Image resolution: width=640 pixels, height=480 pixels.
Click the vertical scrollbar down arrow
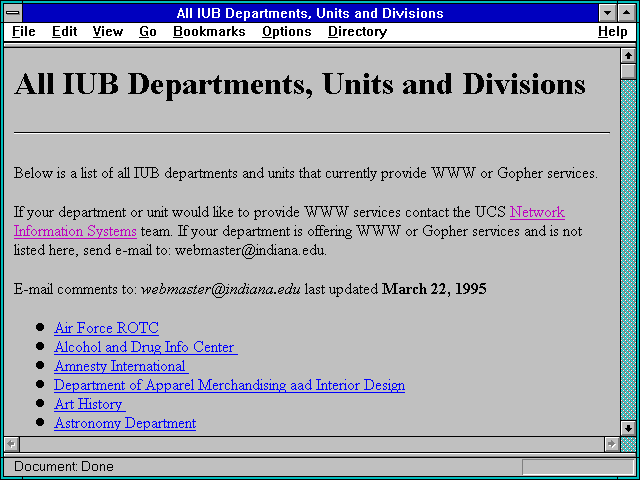coord(629,429)
